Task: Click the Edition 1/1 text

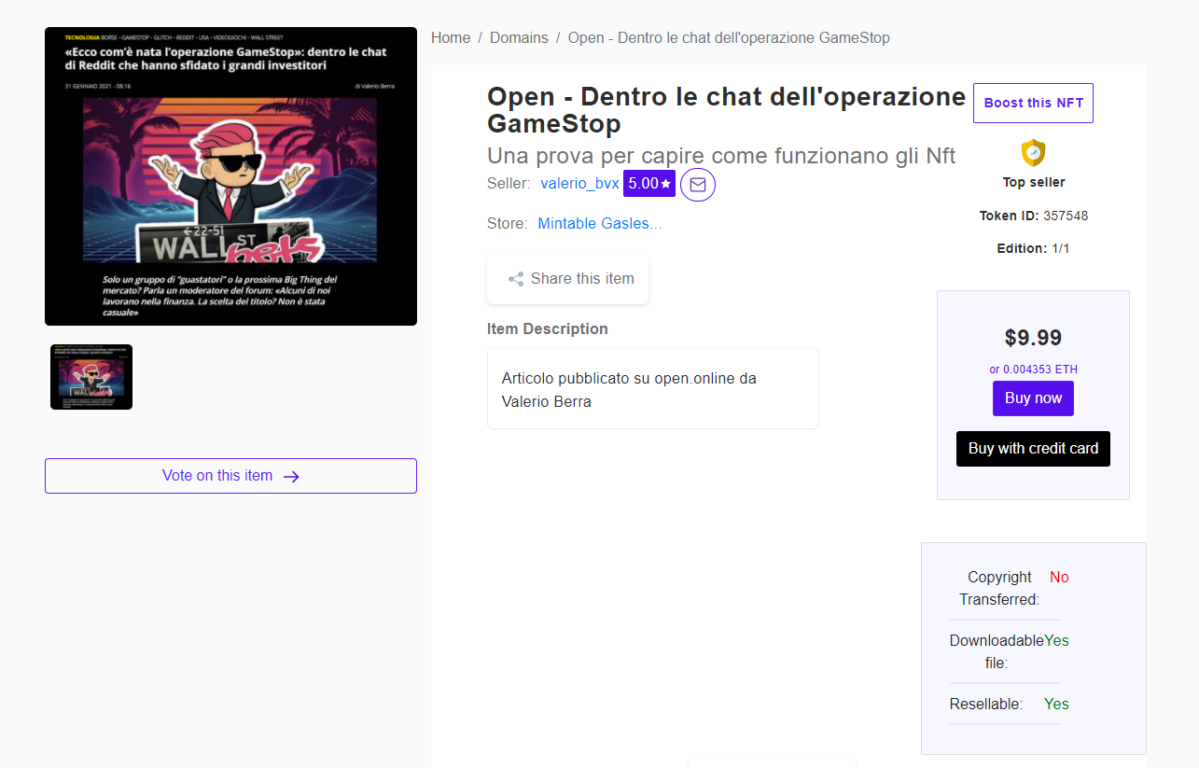Action: tap(1033, 249)
